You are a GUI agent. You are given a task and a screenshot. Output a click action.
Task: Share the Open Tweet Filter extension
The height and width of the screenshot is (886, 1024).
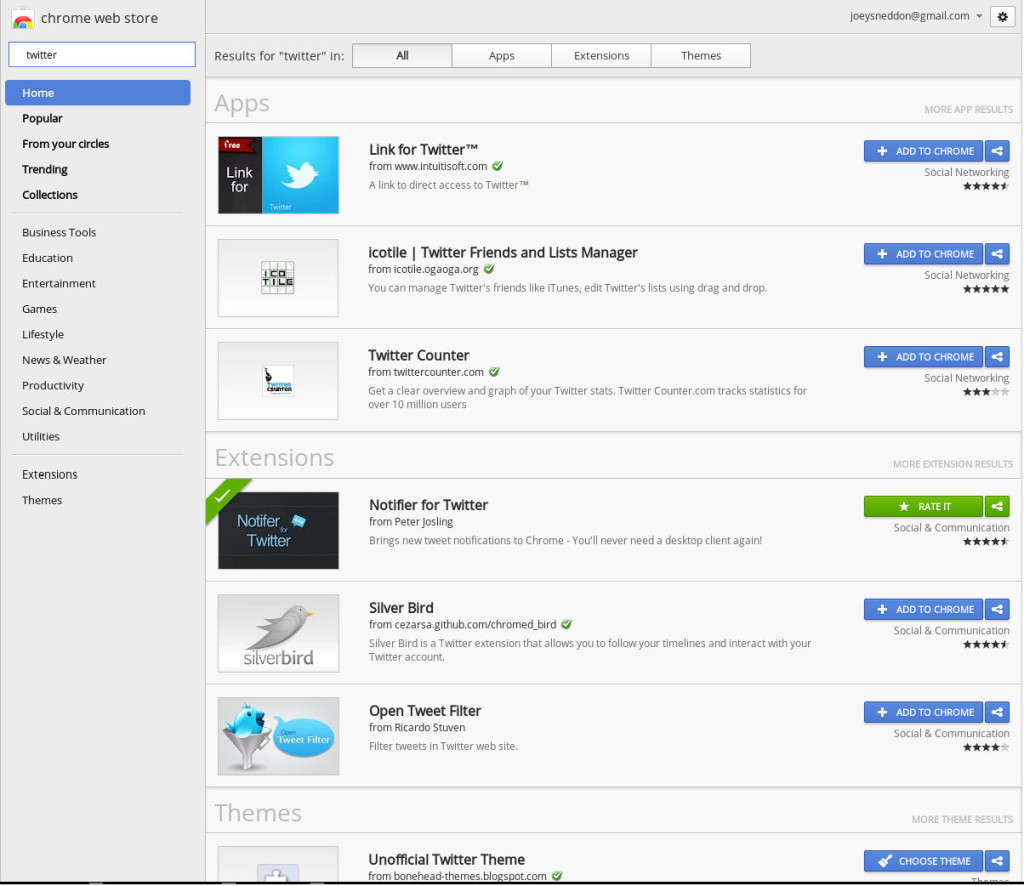point(997,712)
